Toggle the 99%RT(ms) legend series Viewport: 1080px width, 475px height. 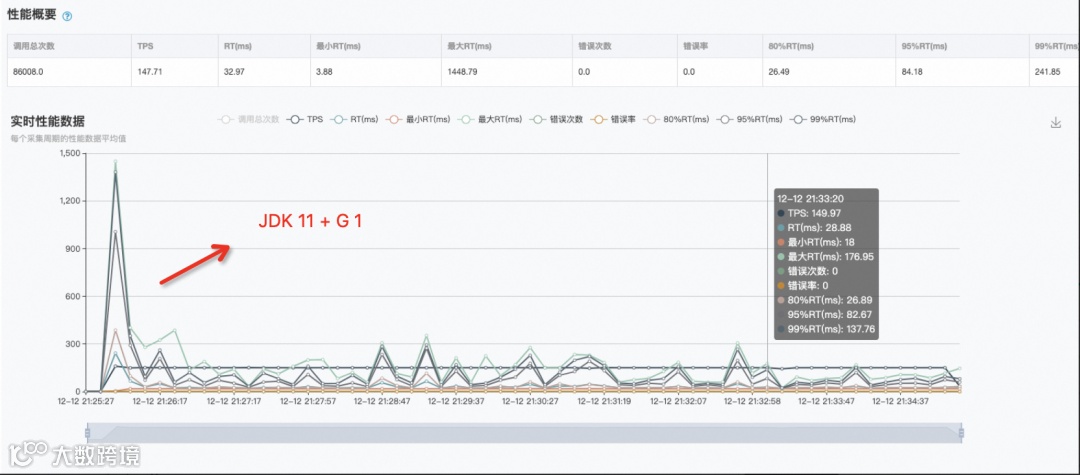(x=823, y=119)
